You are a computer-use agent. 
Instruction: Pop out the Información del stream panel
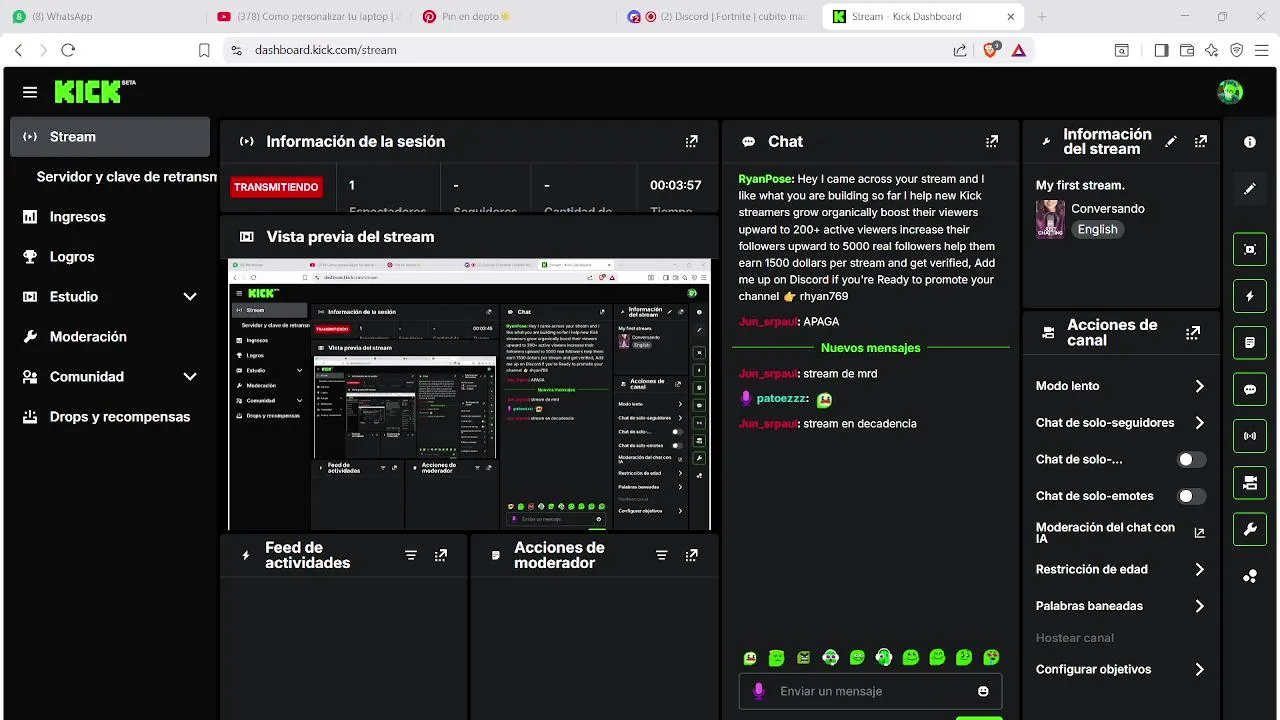coord(1201,142)
